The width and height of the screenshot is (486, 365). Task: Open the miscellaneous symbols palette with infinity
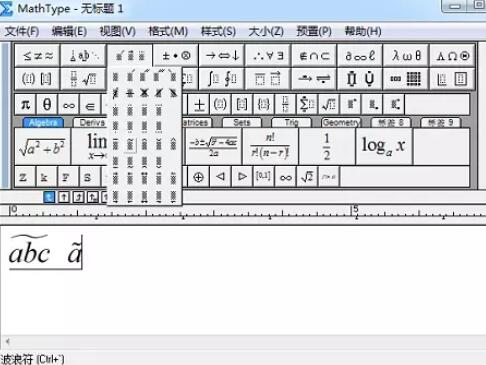tap(360, 56)
